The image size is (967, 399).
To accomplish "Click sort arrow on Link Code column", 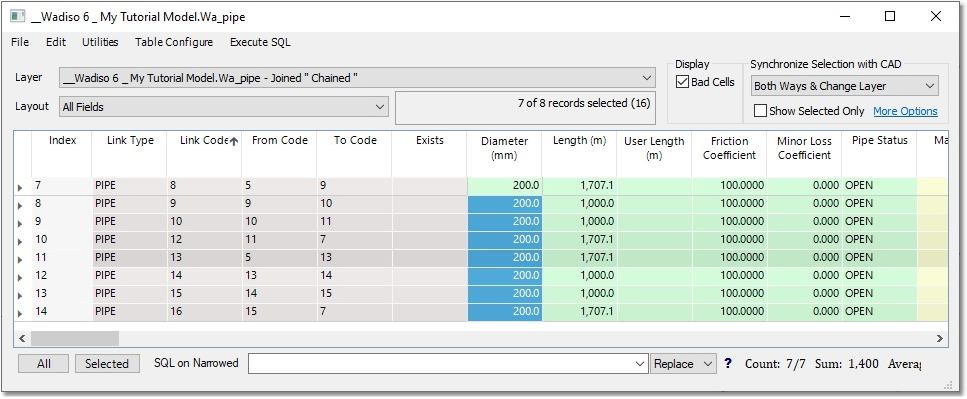I will 234,141.
